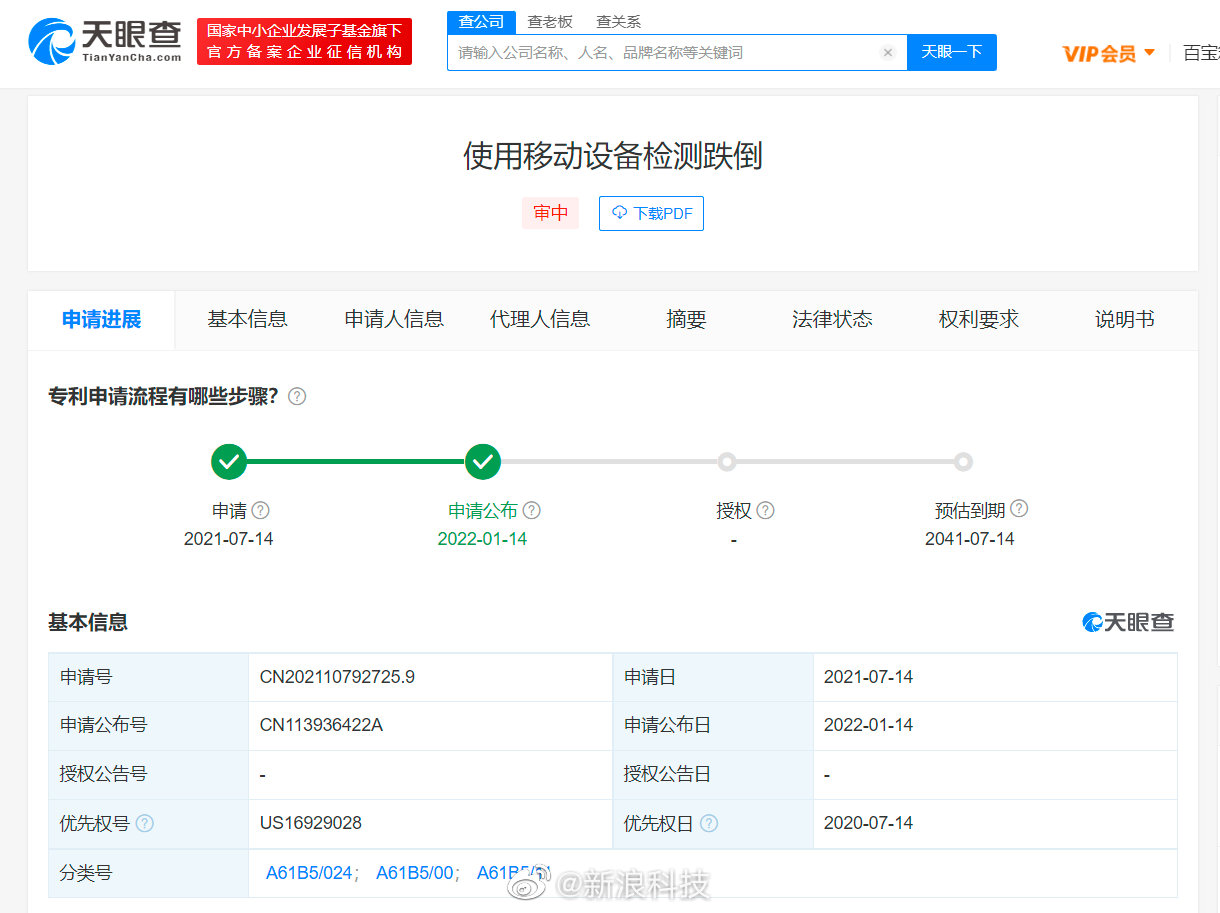This screenshot has height=913, width=1220.
Task: Open classification link A61B5/024
Action: tap(309, 873)
